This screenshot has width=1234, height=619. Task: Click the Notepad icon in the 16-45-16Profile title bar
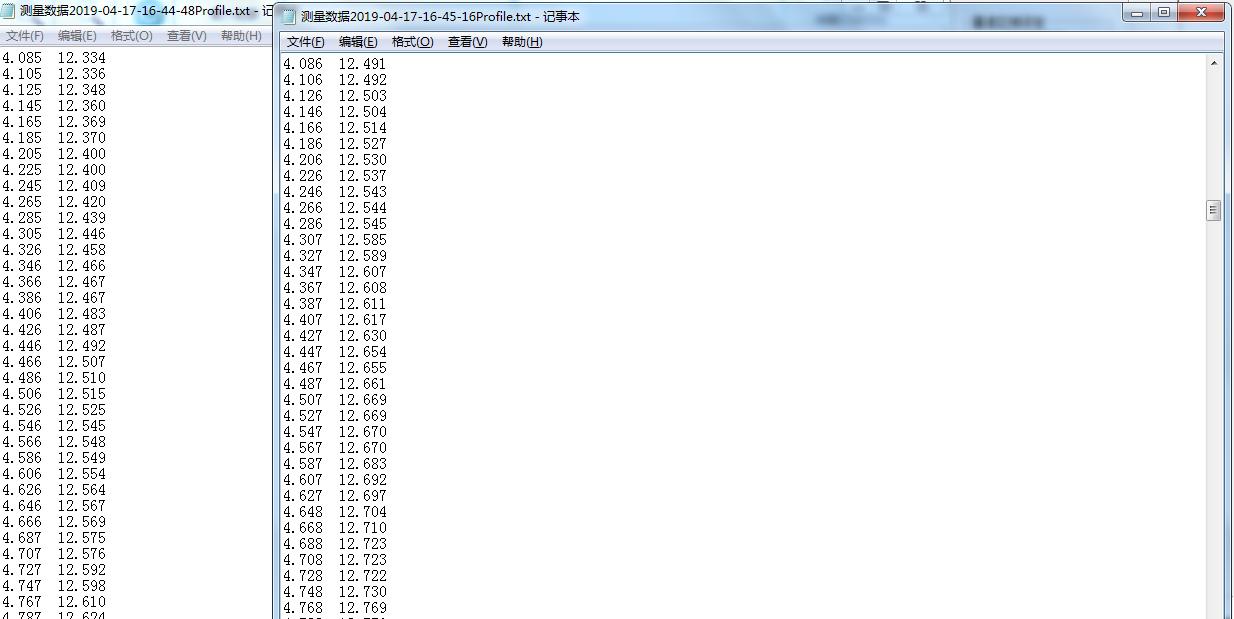289,17
